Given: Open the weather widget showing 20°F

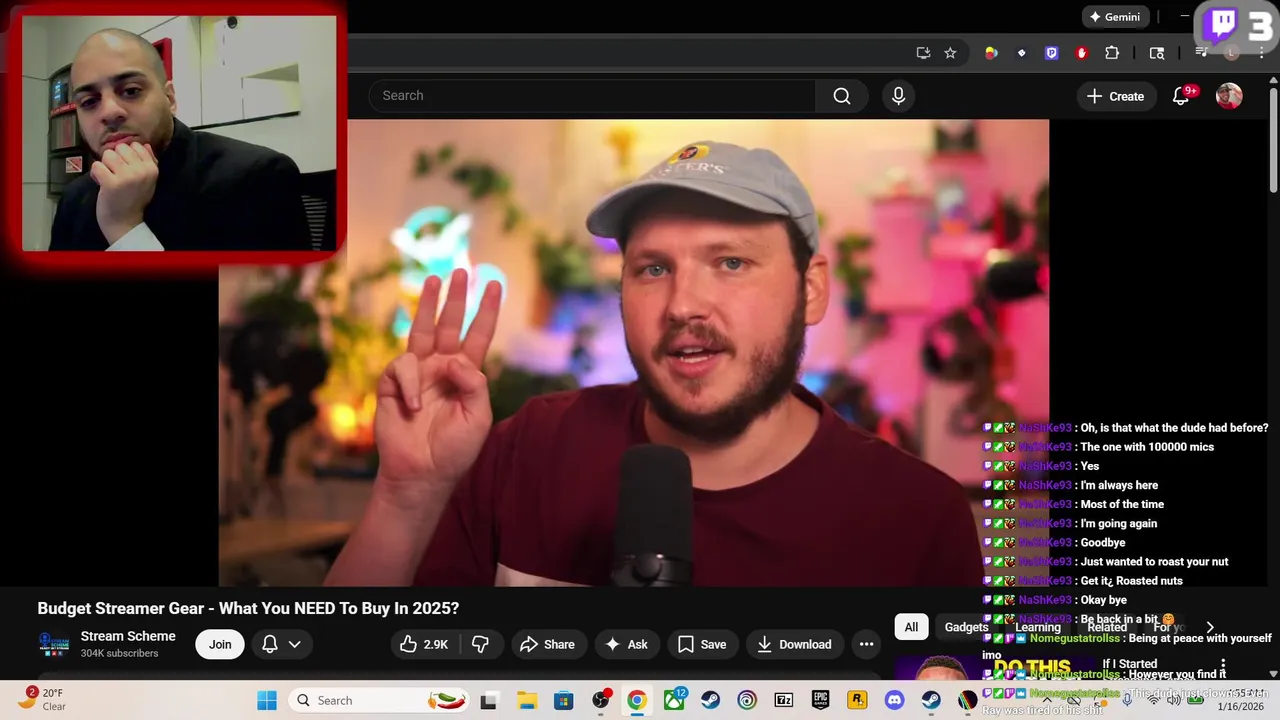Looking at the screenshot, I should pyautogui.click(x=41, y=700).
